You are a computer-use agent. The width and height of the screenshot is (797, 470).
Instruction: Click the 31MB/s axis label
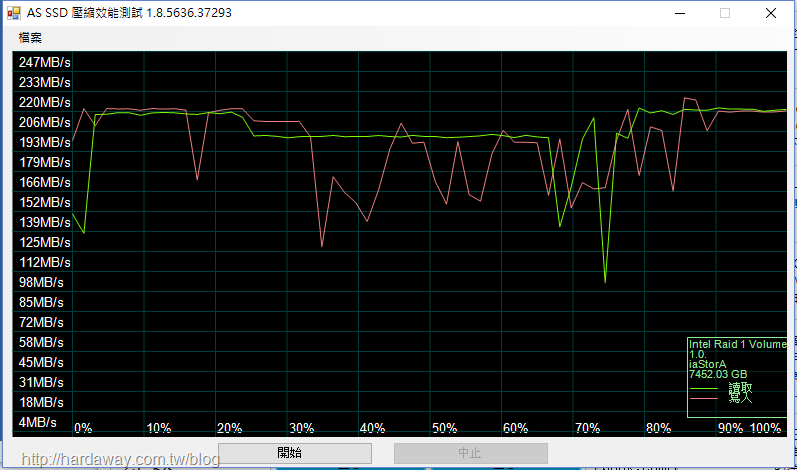point(41,383)
